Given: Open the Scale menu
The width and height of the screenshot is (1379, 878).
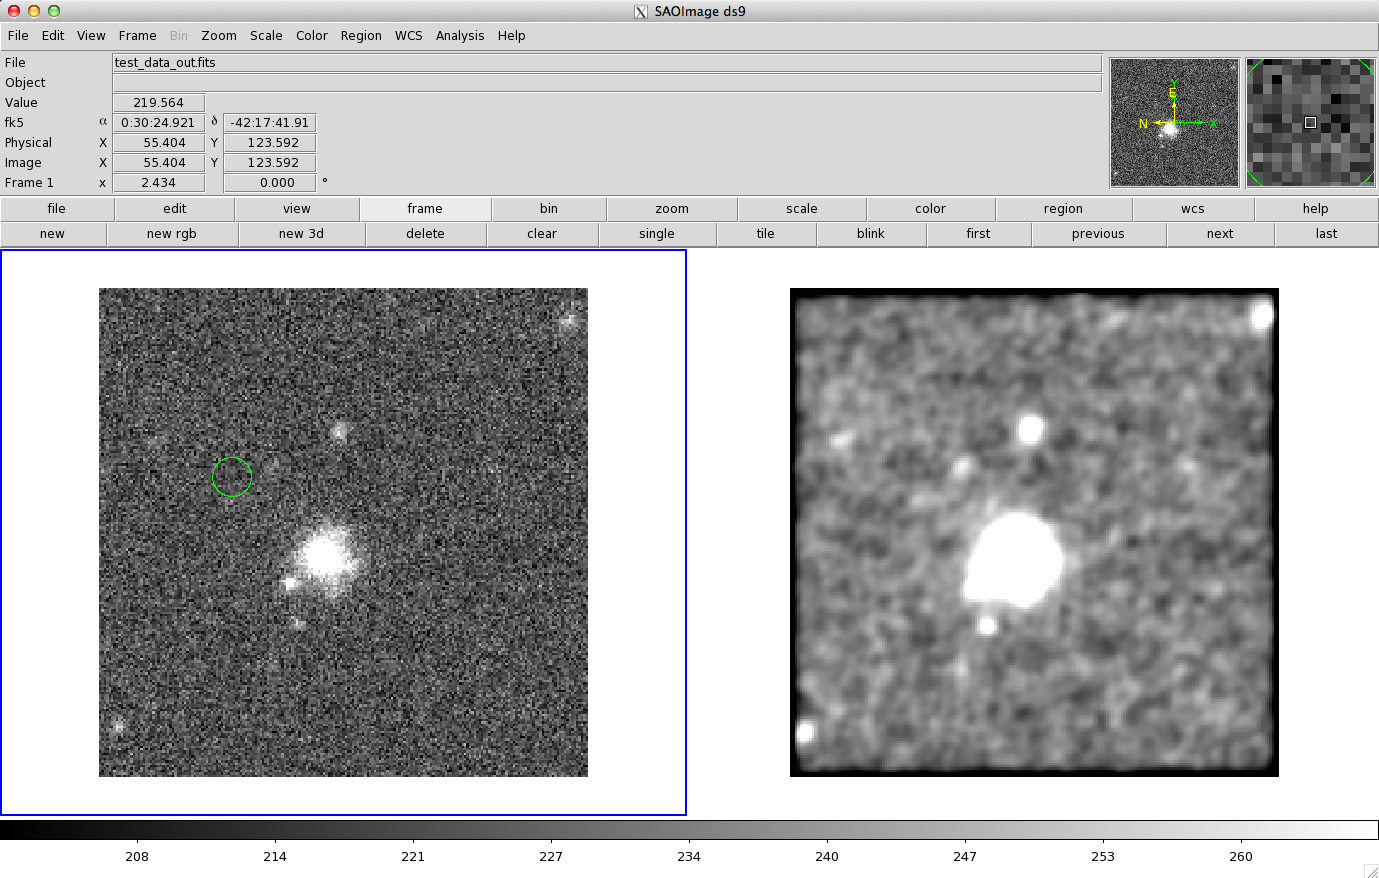Looking at the screenshot, I should coord(266,35).
